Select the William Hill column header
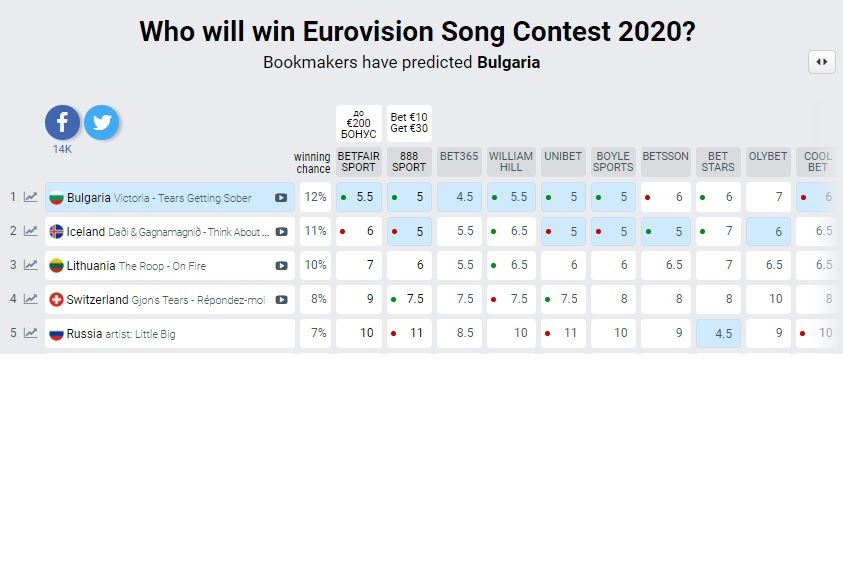Viewport: 843px width, 561px height. [x=511, y=162]
